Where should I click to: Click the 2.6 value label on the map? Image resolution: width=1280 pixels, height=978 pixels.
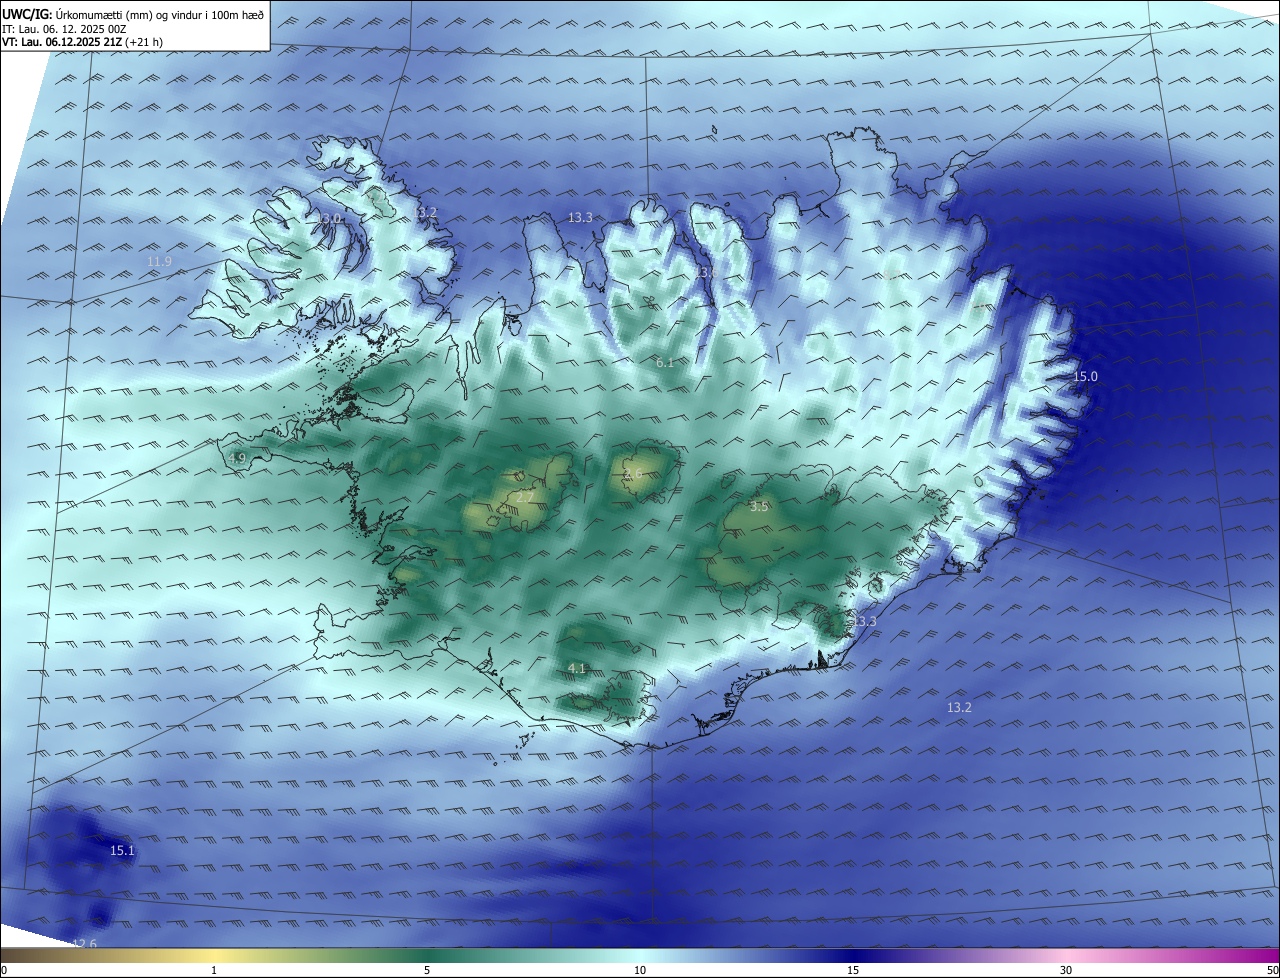[x=633, y=474]
